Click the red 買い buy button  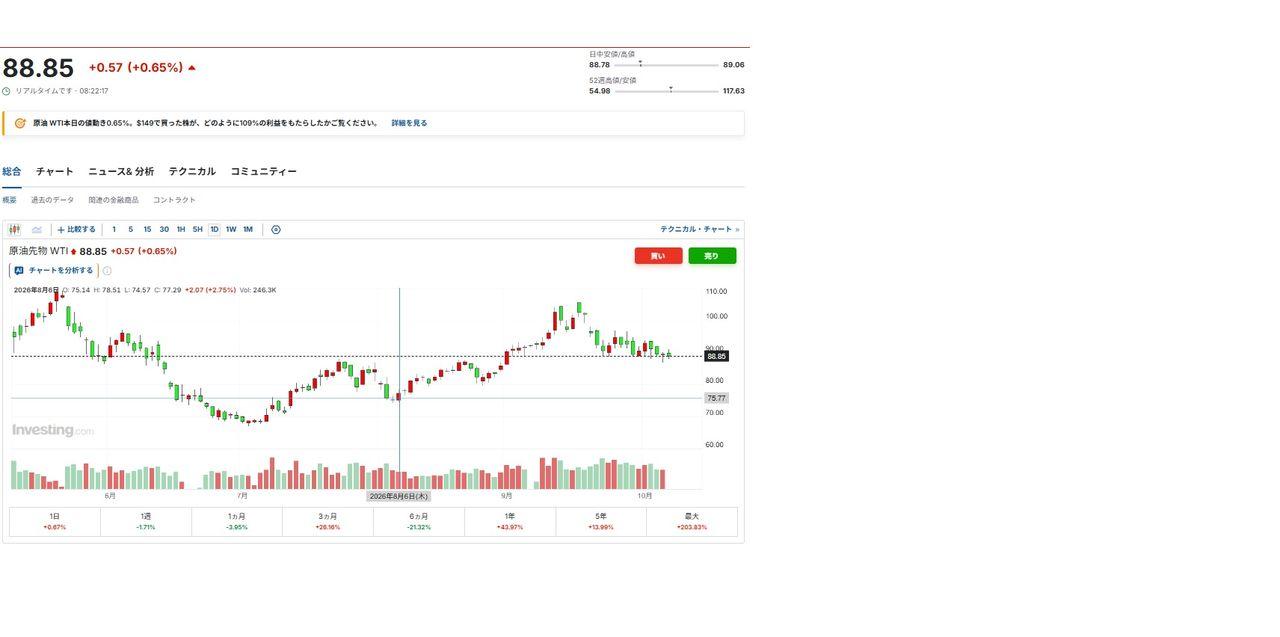pyautogui.click(x=658, y=256)
